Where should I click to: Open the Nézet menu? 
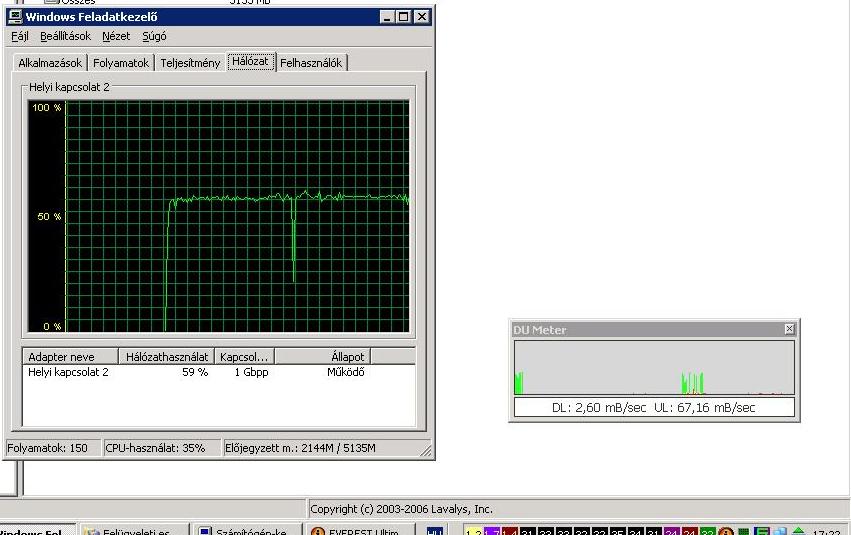click(116, 36)
